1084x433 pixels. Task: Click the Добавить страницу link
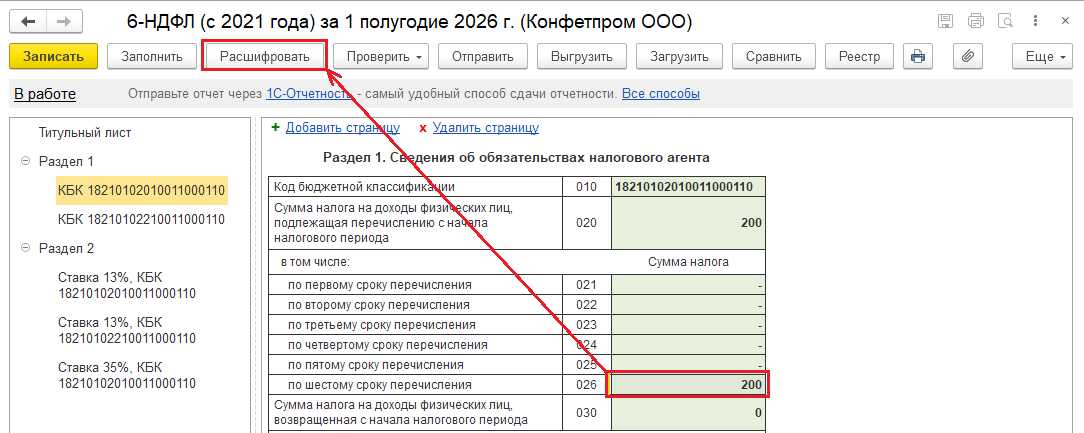coord(343,127)
